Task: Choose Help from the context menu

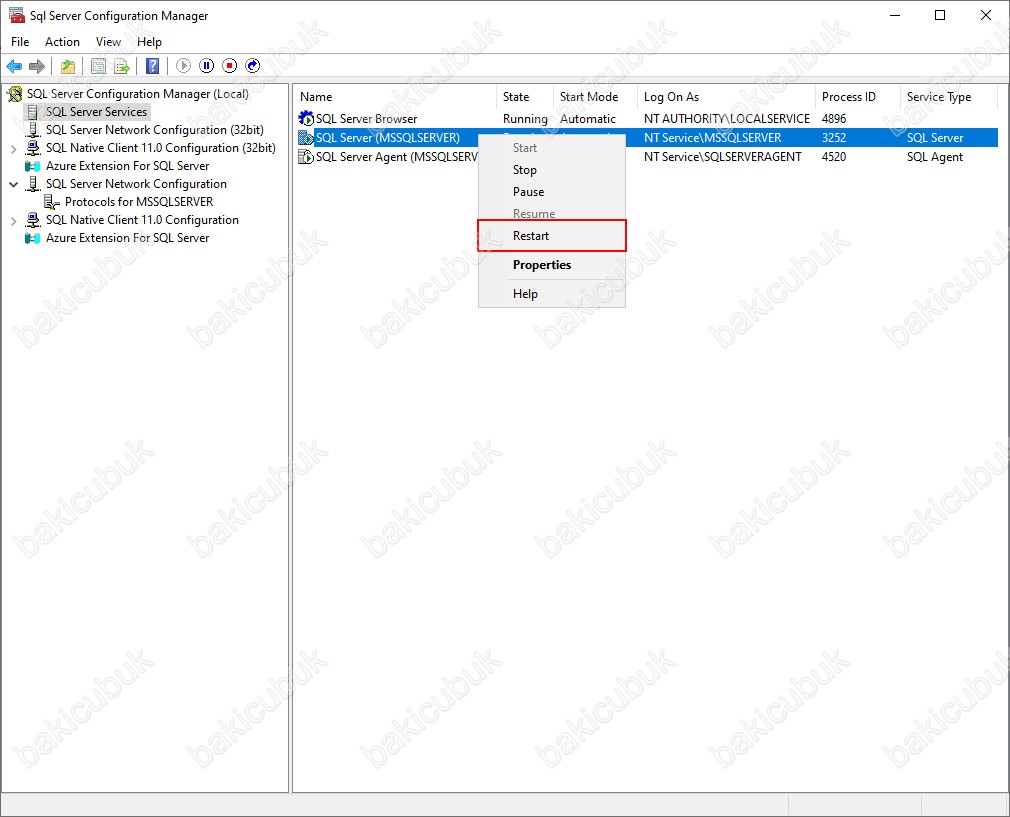Action: pos(551,294)
